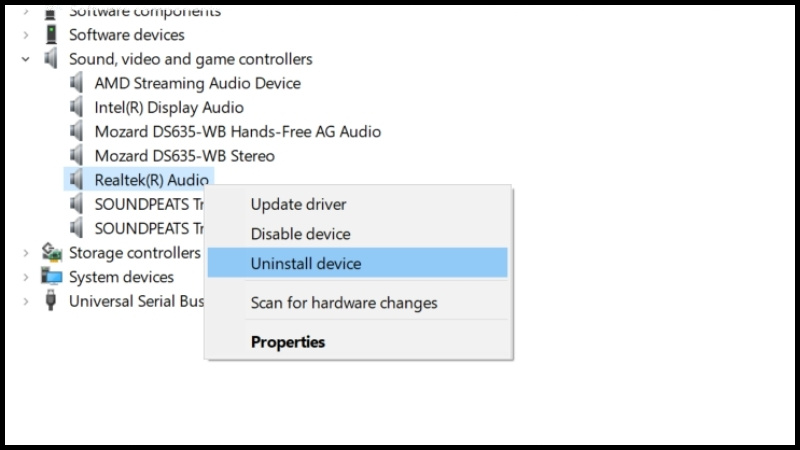Image resolution: width=800 pixels, height=450 pixels.
Task: Click the speaker icon beside AMD Streaming Audio Device
Action: tap(77, 83)
